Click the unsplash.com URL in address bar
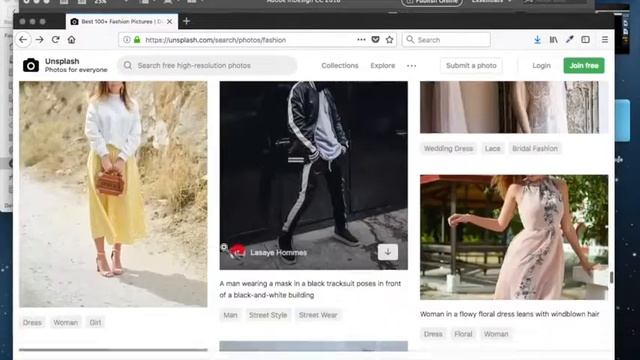 216,40
